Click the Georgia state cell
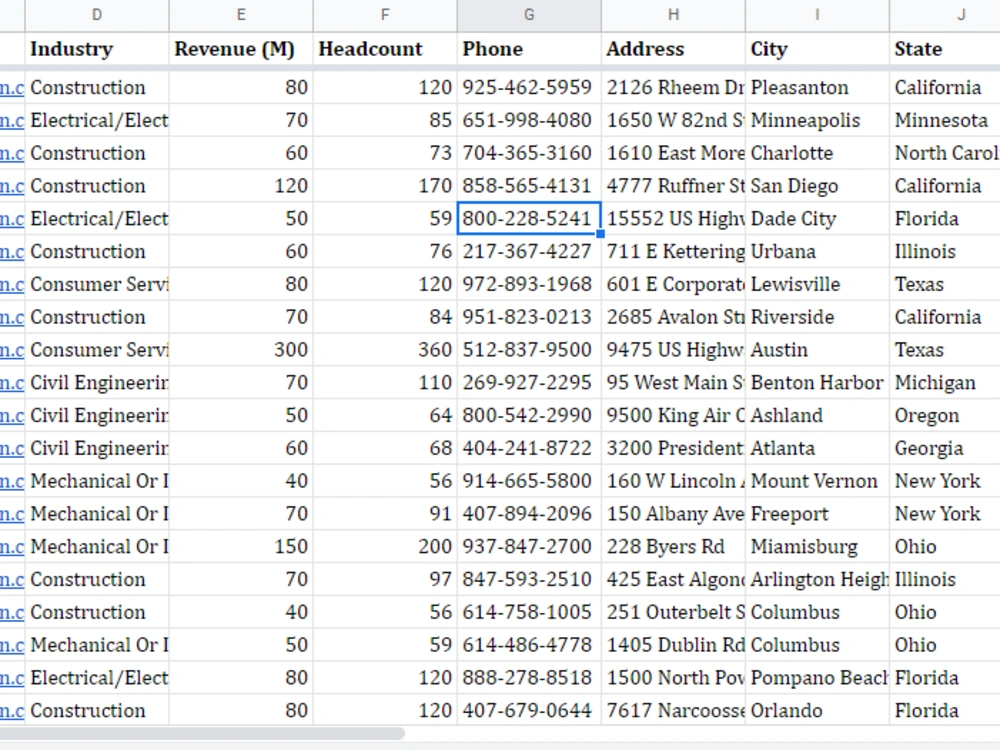1000x750 pixels. pyautogui.click(x=945, y=448)
